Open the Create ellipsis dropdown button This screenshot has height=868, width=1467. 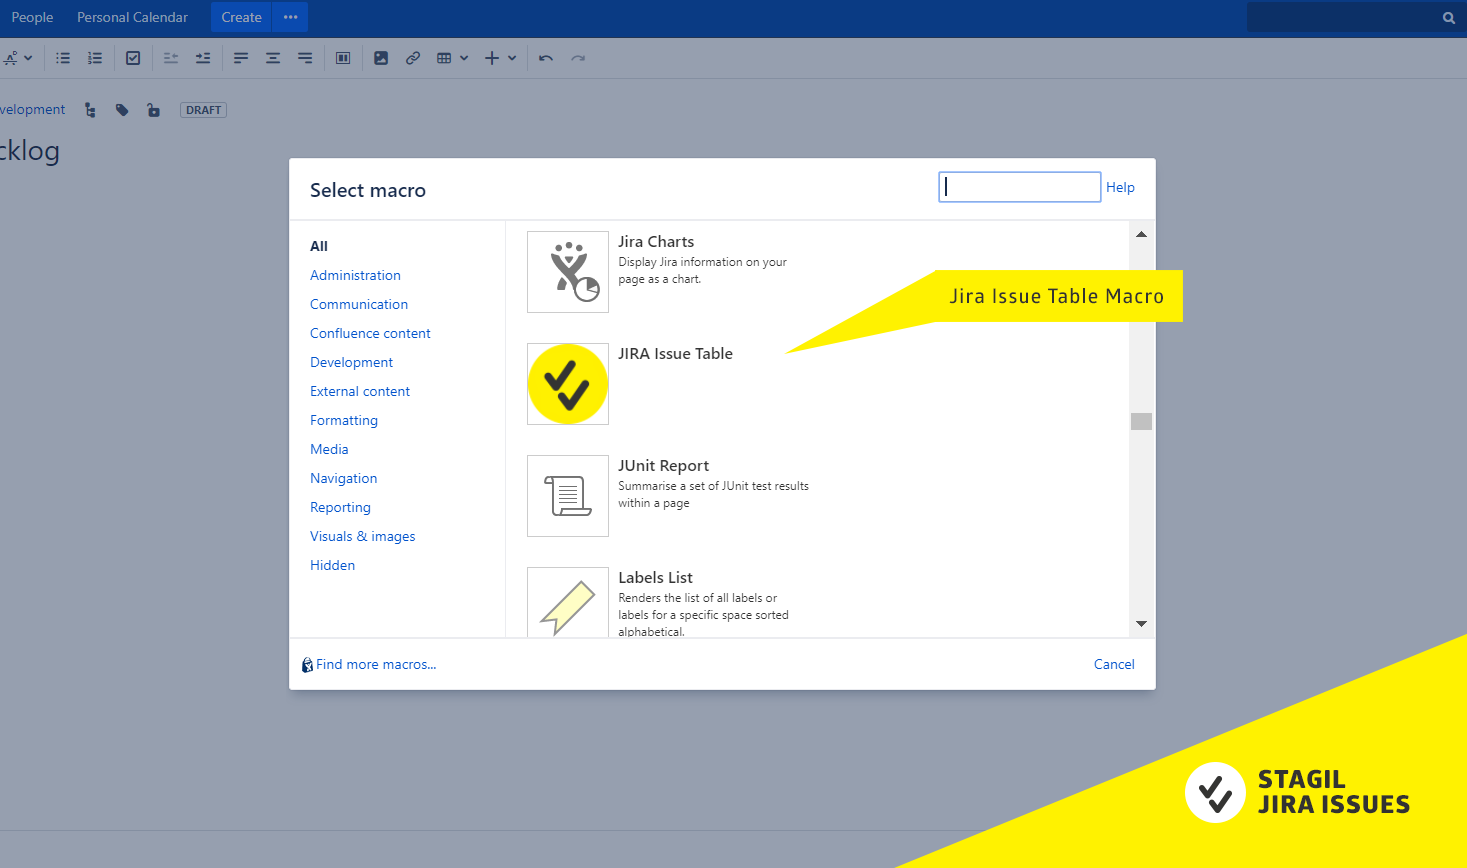coord(291,17)
